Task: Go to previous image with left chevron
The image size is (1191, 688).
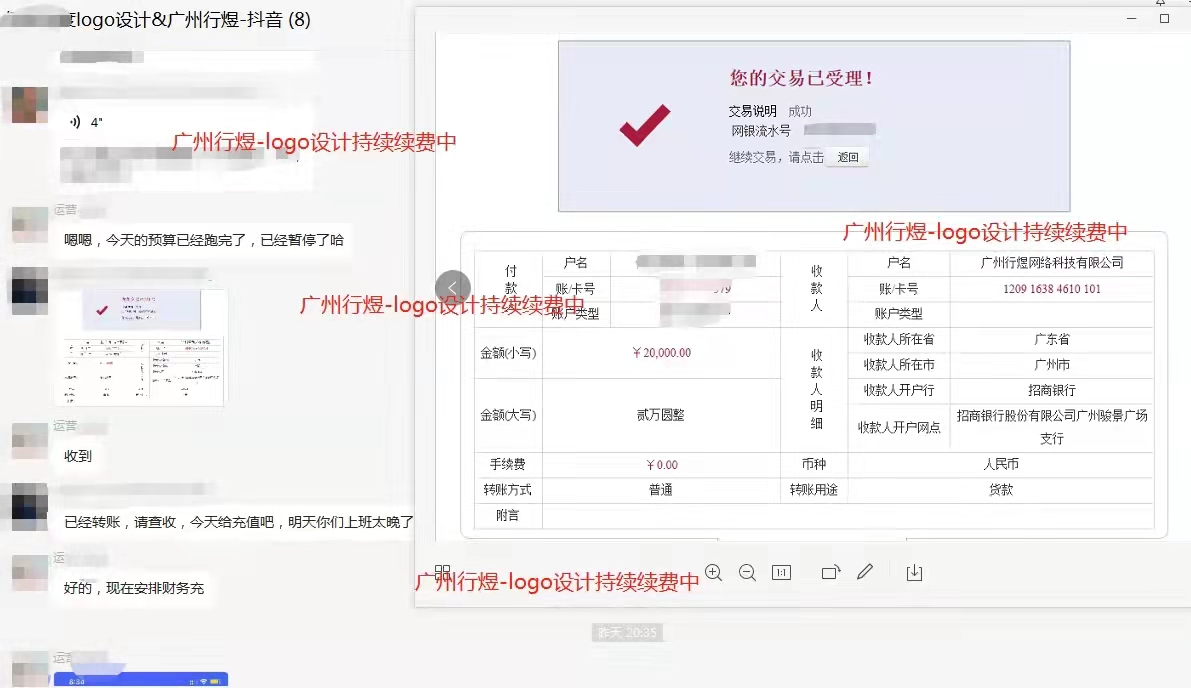Action: tap(452, 287)
